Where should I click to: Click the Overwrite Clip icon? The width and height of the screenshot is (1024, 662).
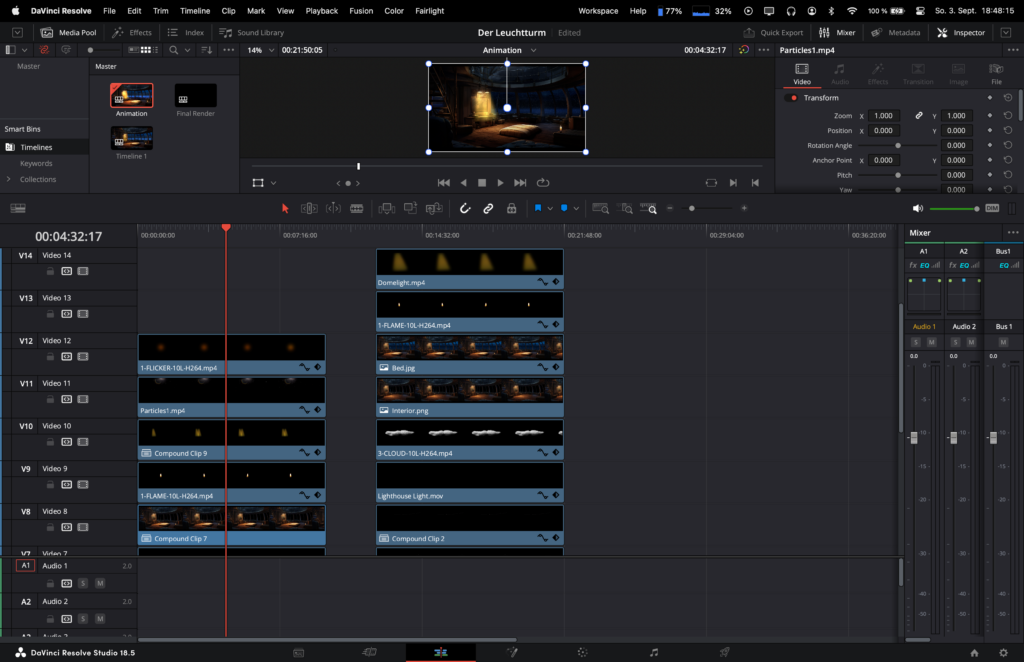pos(410,208)
